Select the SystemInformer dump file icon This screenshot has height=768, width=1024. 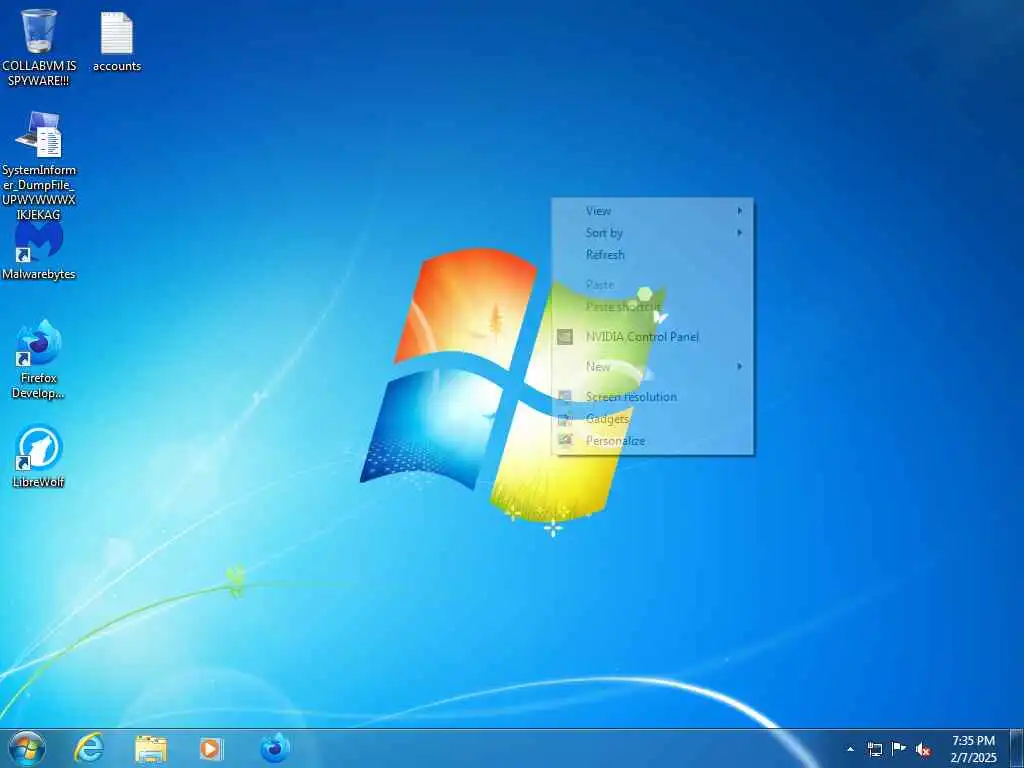pyautogui.click(x=39, y=165)
